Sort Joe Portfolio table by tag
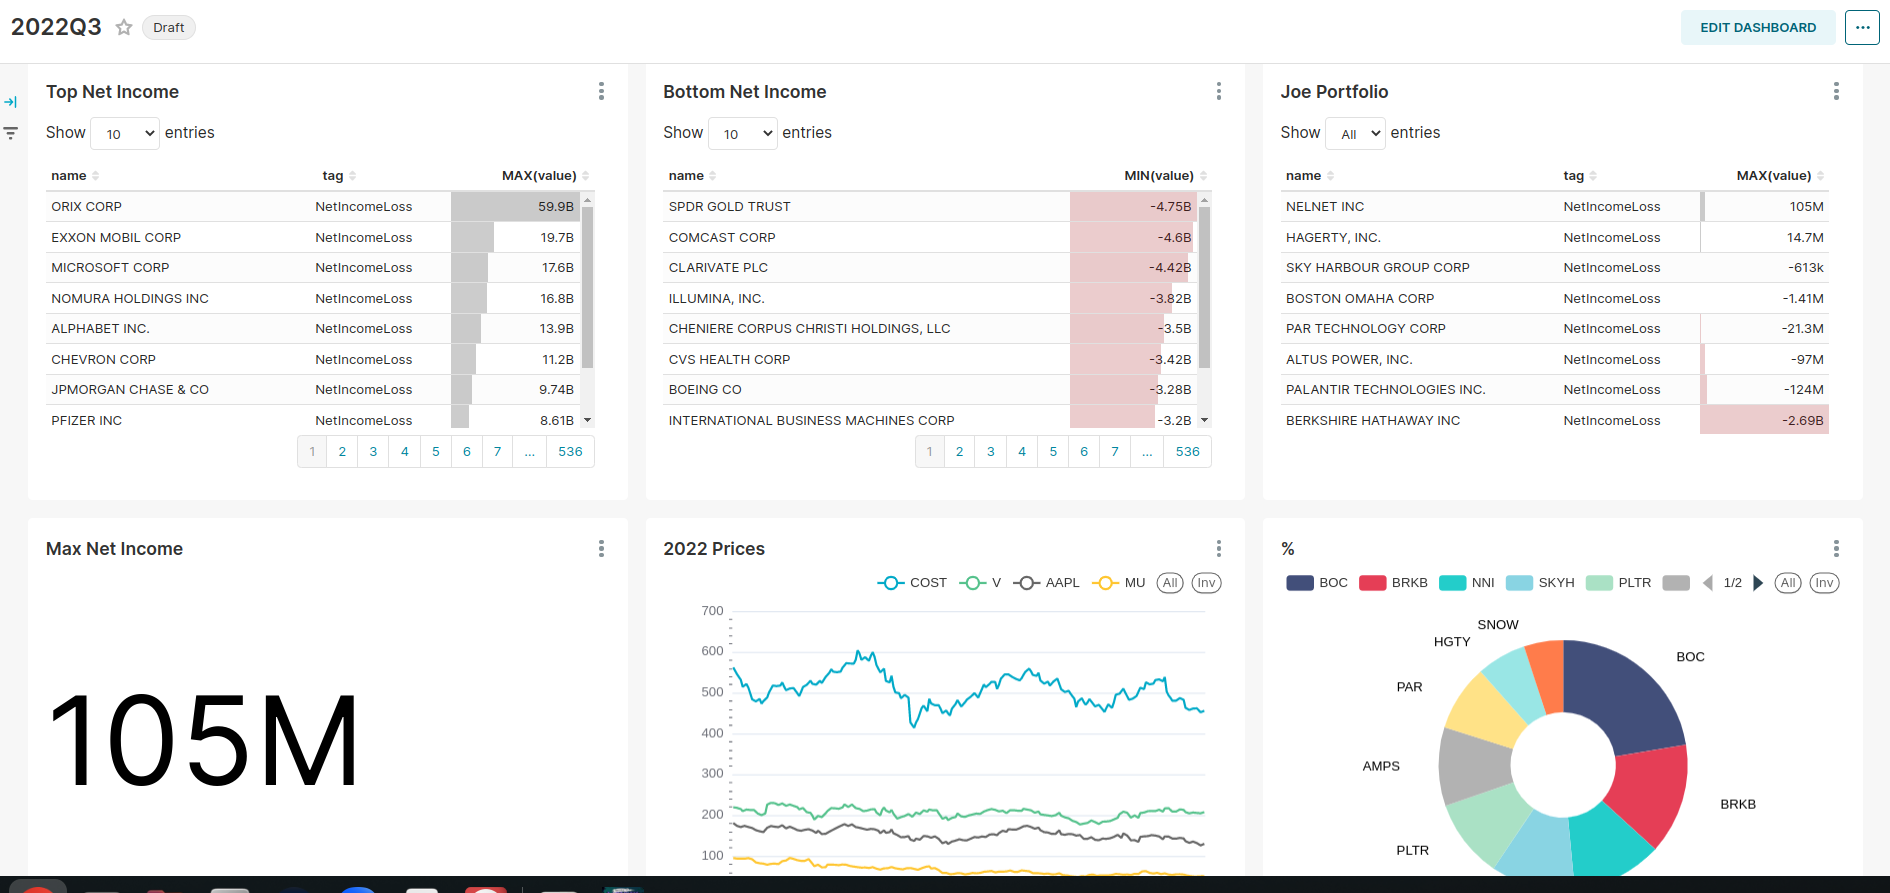 click(x=1580, y=176)
